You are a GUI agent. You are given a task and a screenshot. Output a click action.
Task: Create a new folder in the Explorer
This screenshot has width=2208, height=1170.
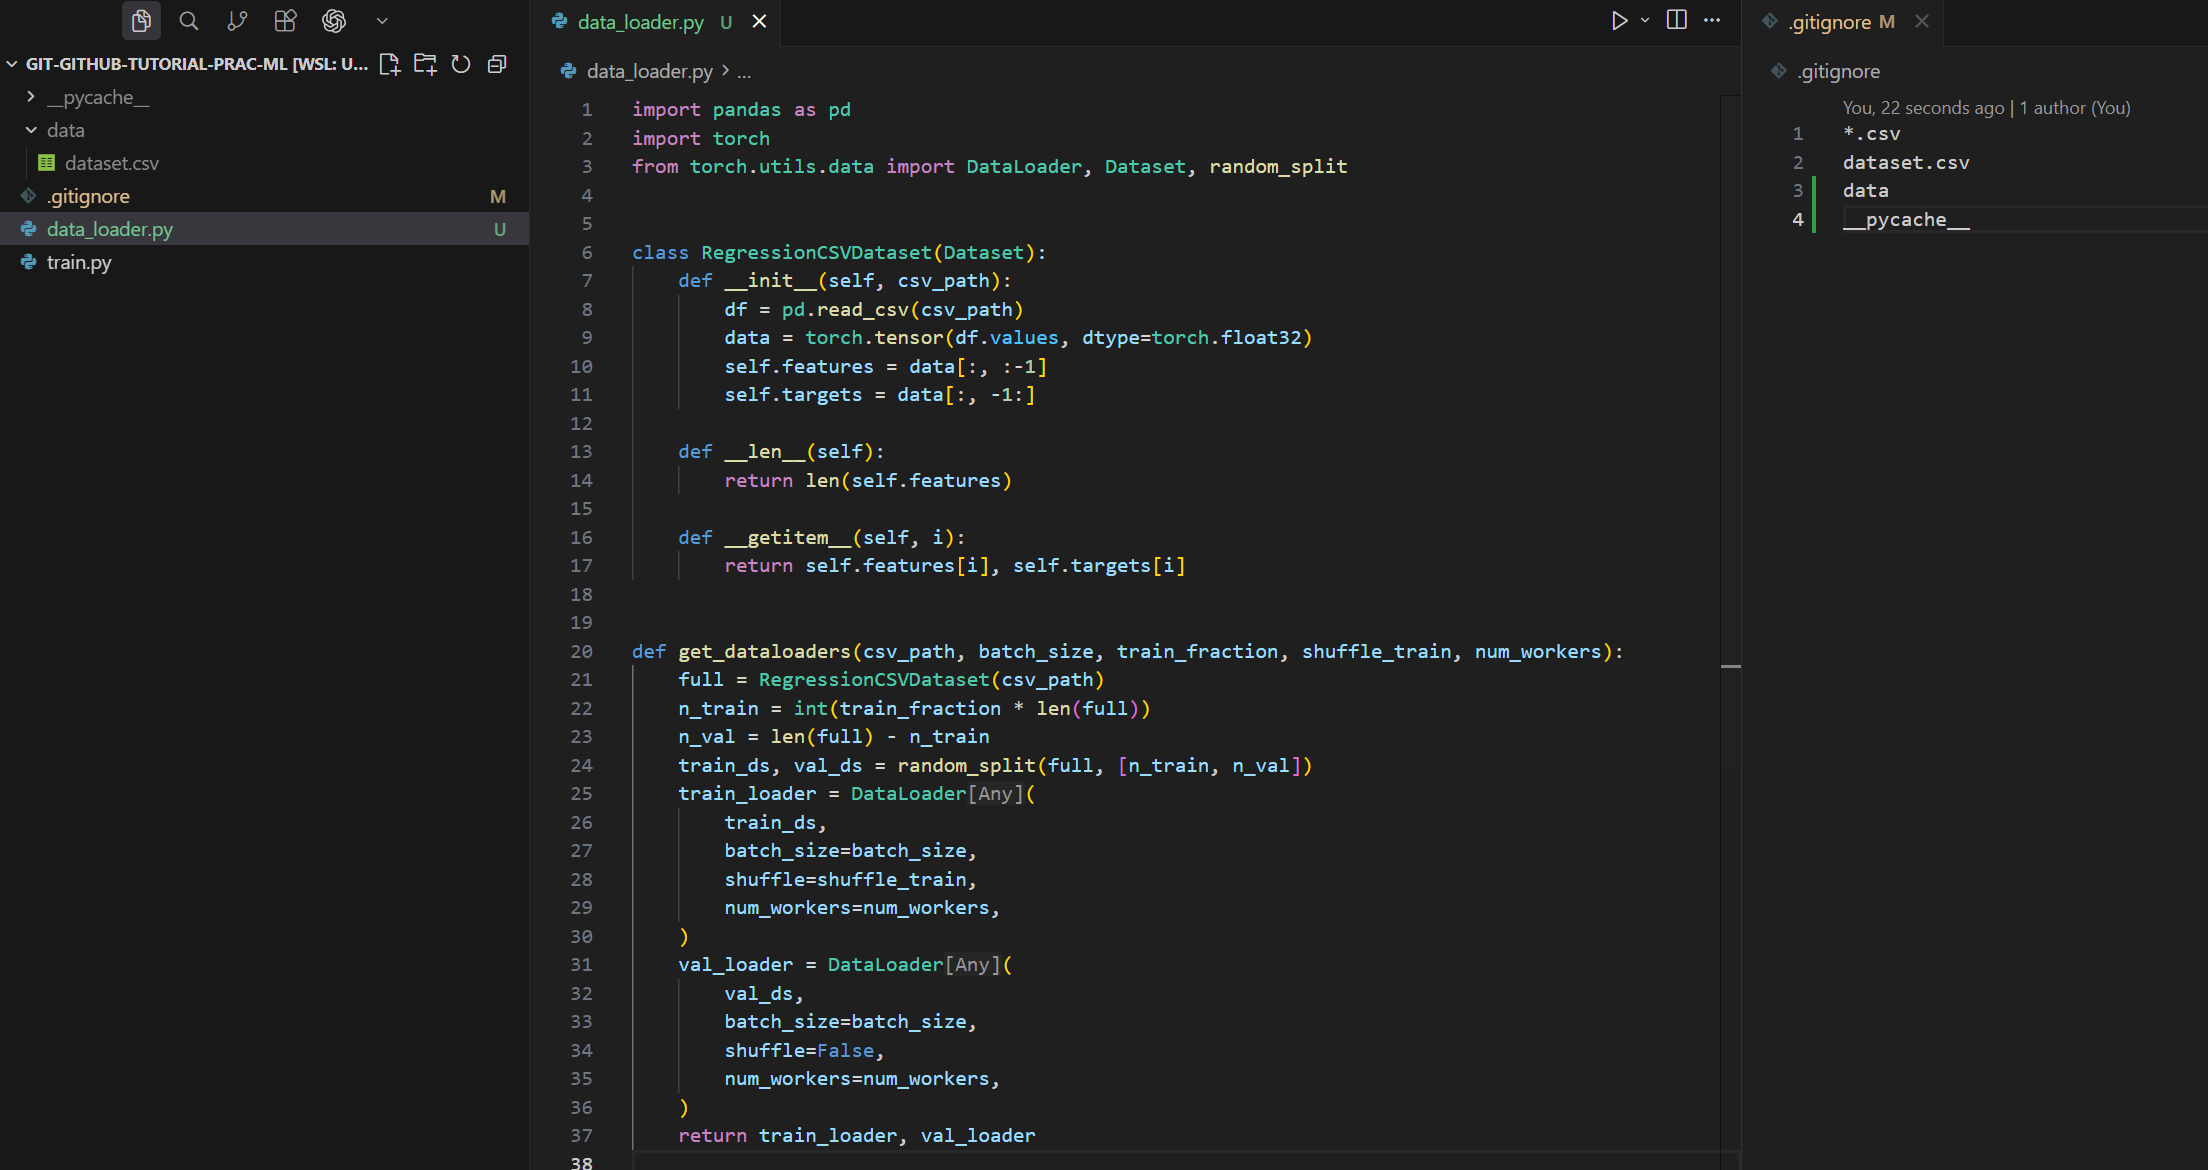click(x=425, y=64)
